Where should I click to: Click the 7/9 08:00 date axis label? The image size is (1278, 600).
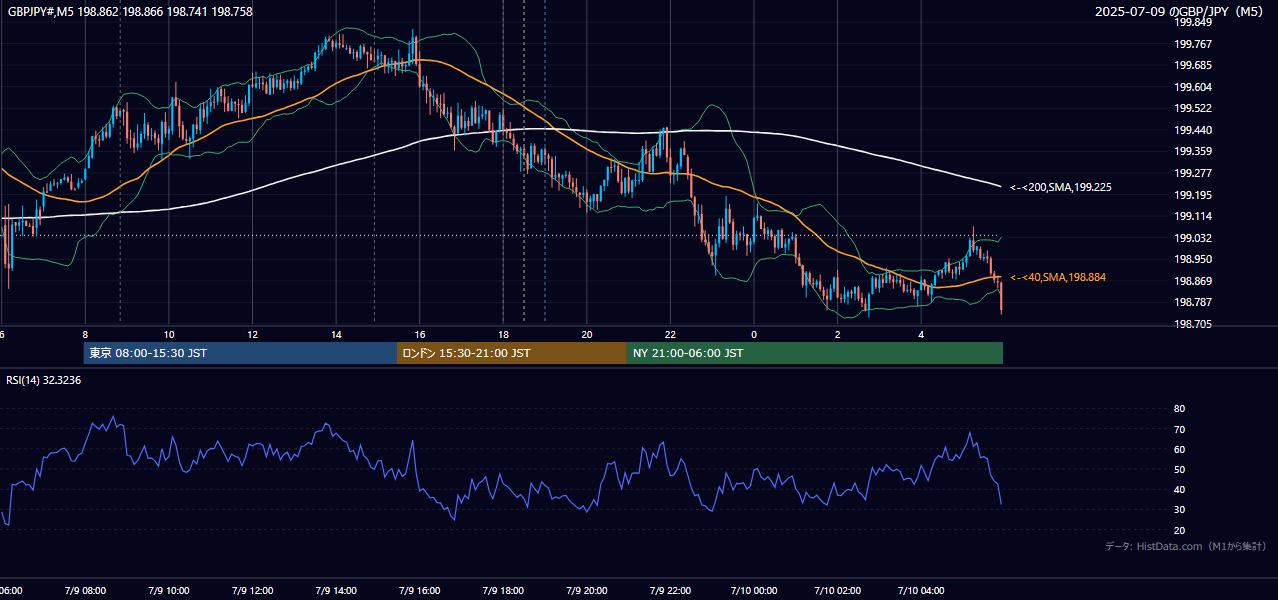click(84, 591)
